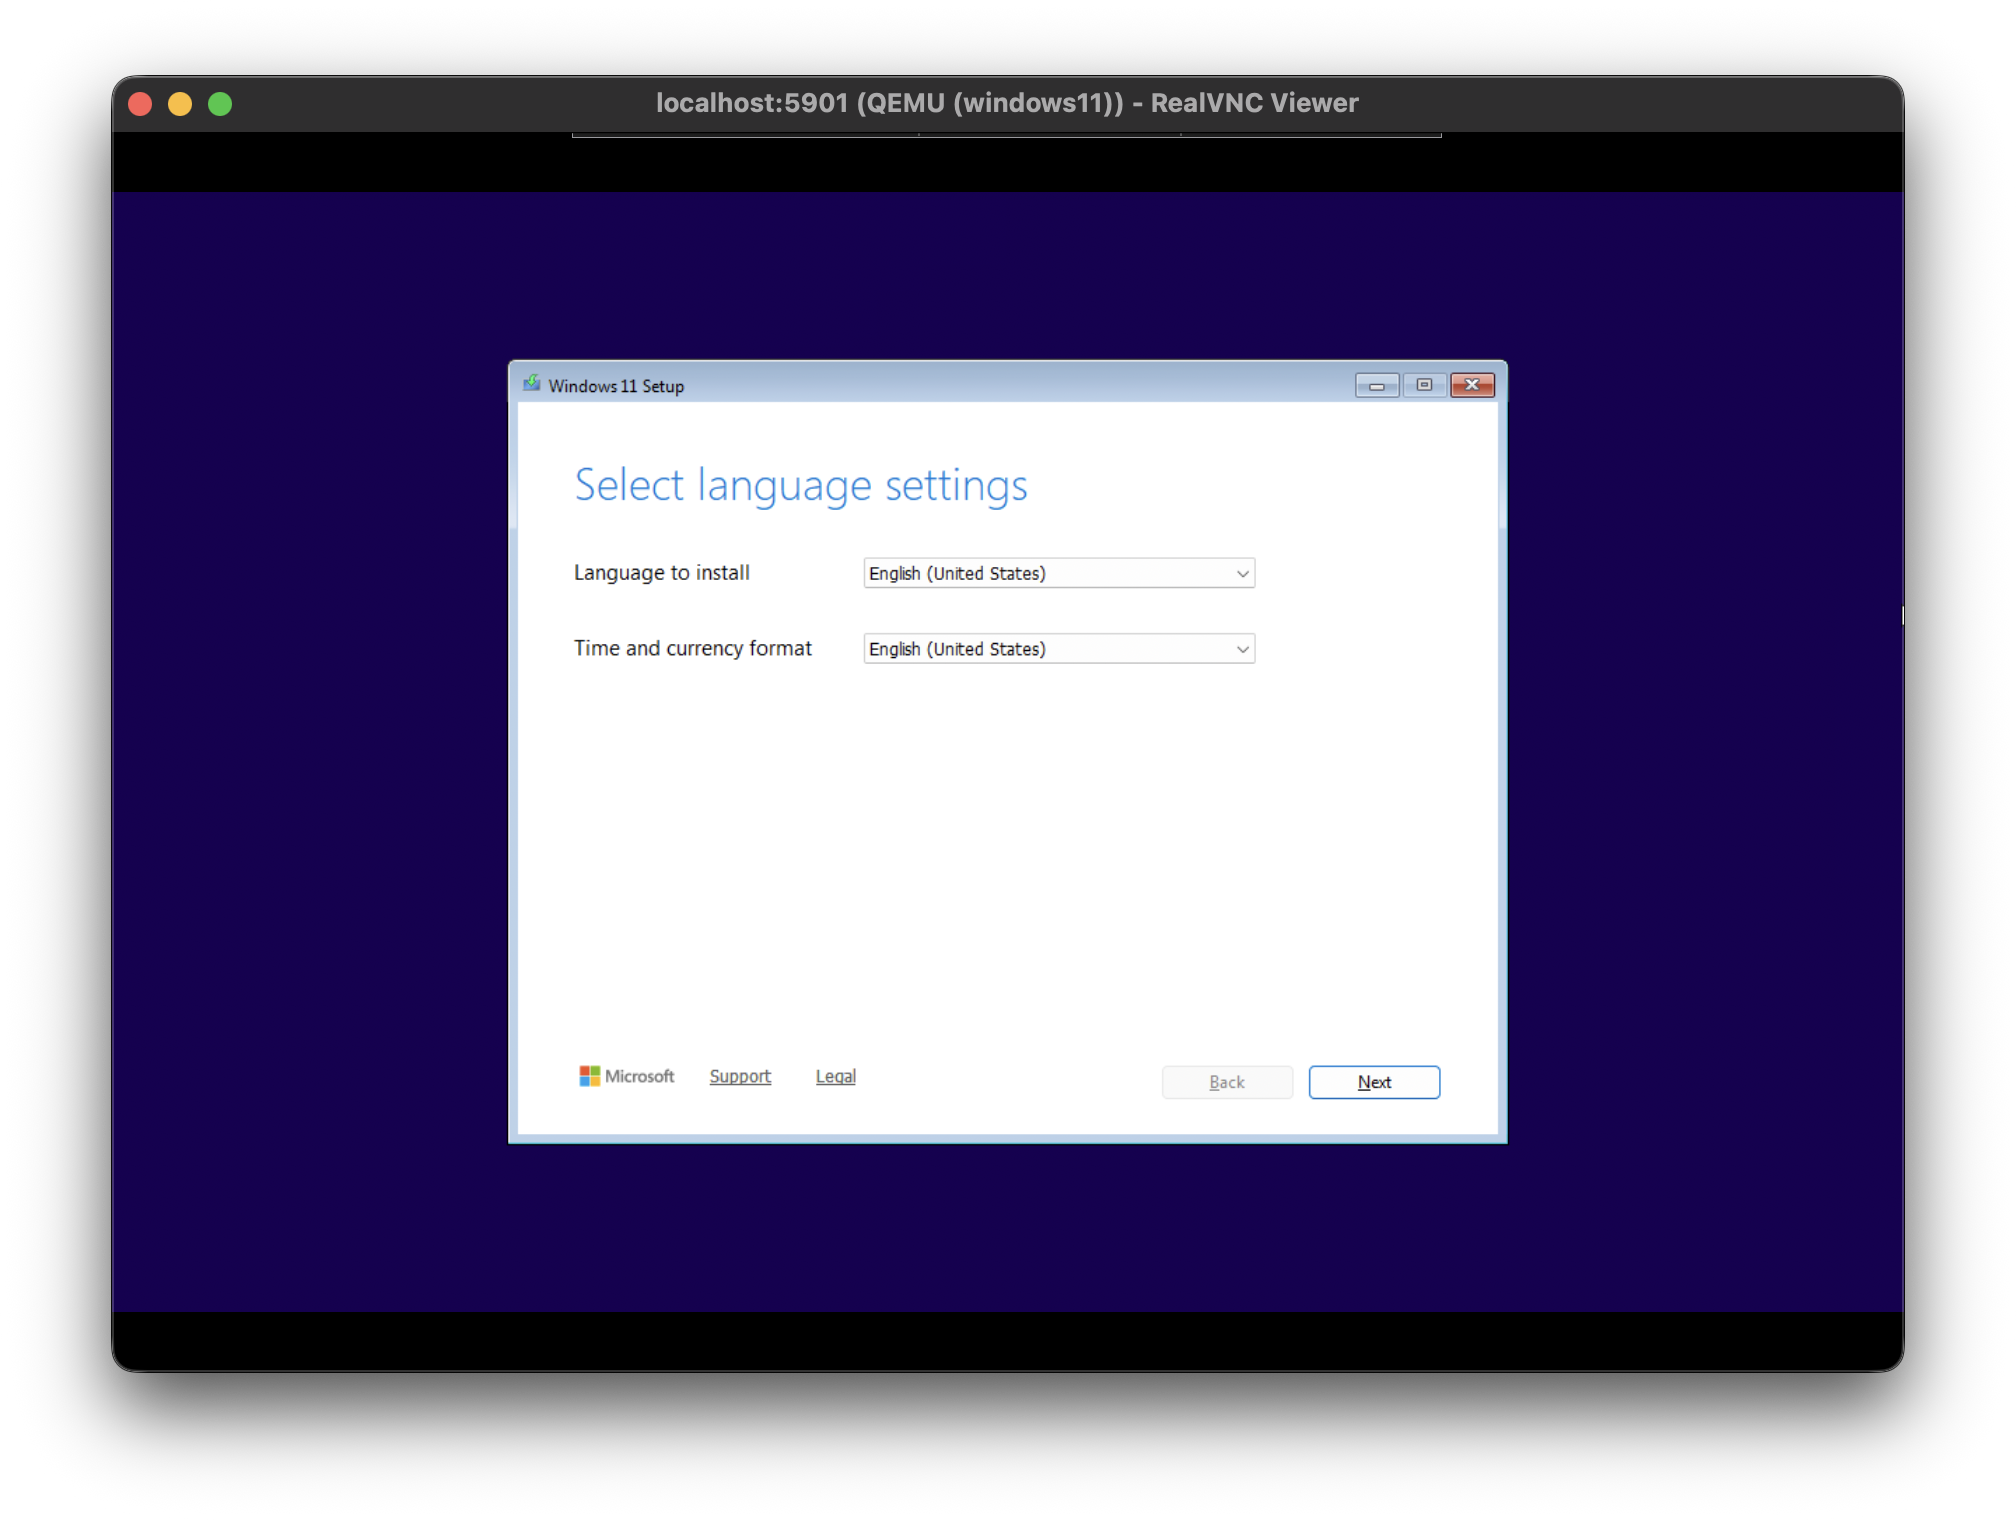This screenshot has height=1520, width=2016.
Task: Click the greyed-out Back button
Action: (x=1226, y=1082)
